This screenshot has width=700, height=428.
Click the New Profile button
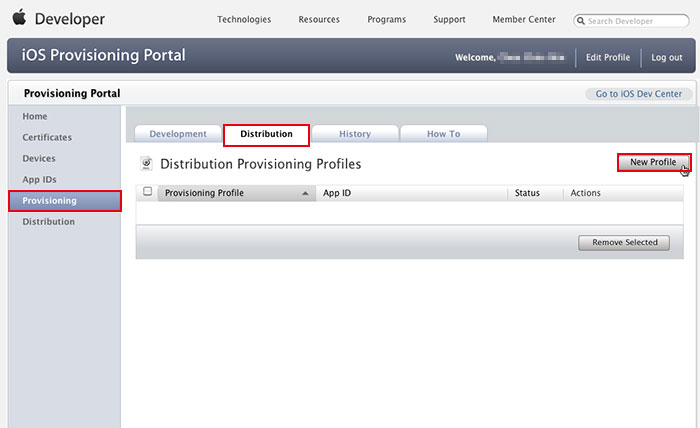654,162
